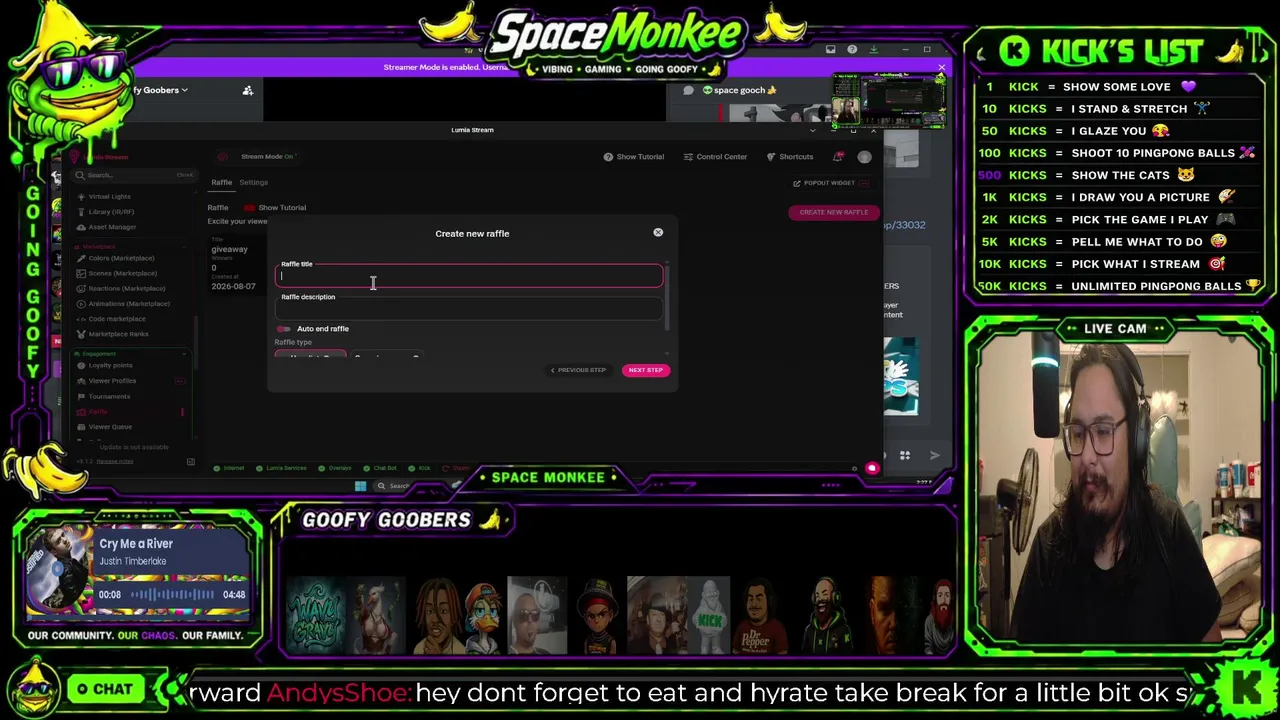This screenshot has height=720, width=1280.
Task: Go to Next Step in raffle wizard
Action: [645, 370]
